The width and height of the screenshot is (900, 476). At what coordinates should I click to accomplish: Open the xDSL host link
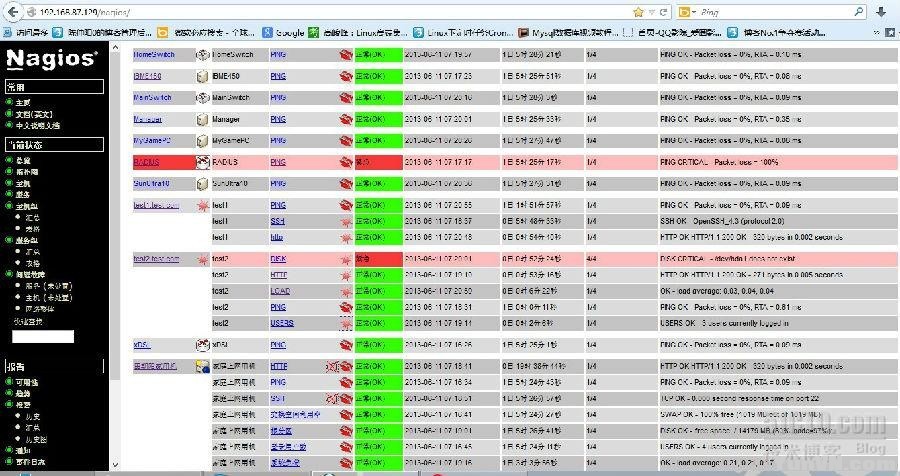click(142, 345)
